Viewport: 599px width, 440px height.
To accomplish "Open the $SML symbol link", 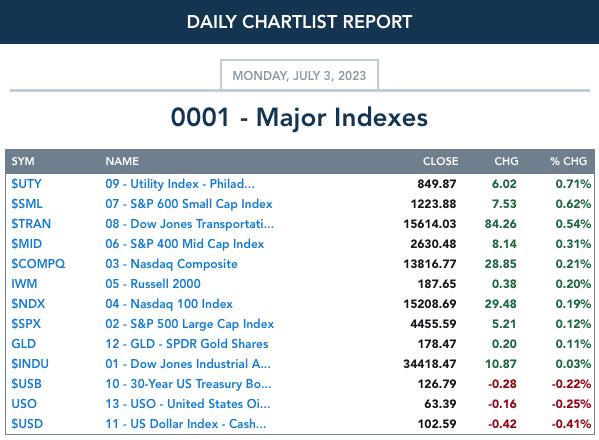I will pyautogui.click(x=27, y=204).
